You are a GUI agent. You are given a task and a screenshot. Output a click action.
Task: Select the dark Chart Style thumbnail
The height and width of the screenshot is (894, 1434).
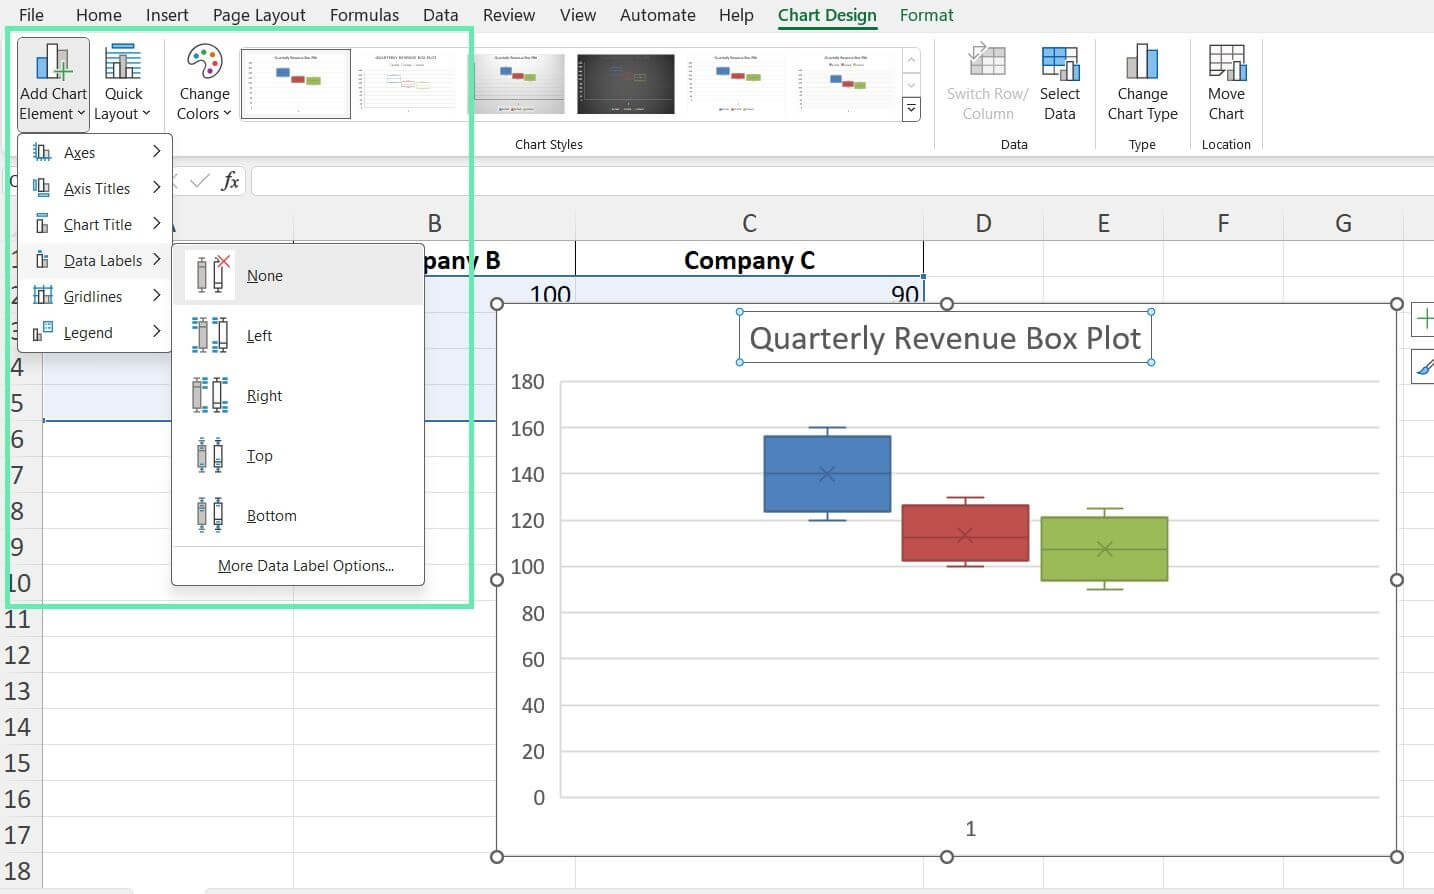tap(626, 83)
